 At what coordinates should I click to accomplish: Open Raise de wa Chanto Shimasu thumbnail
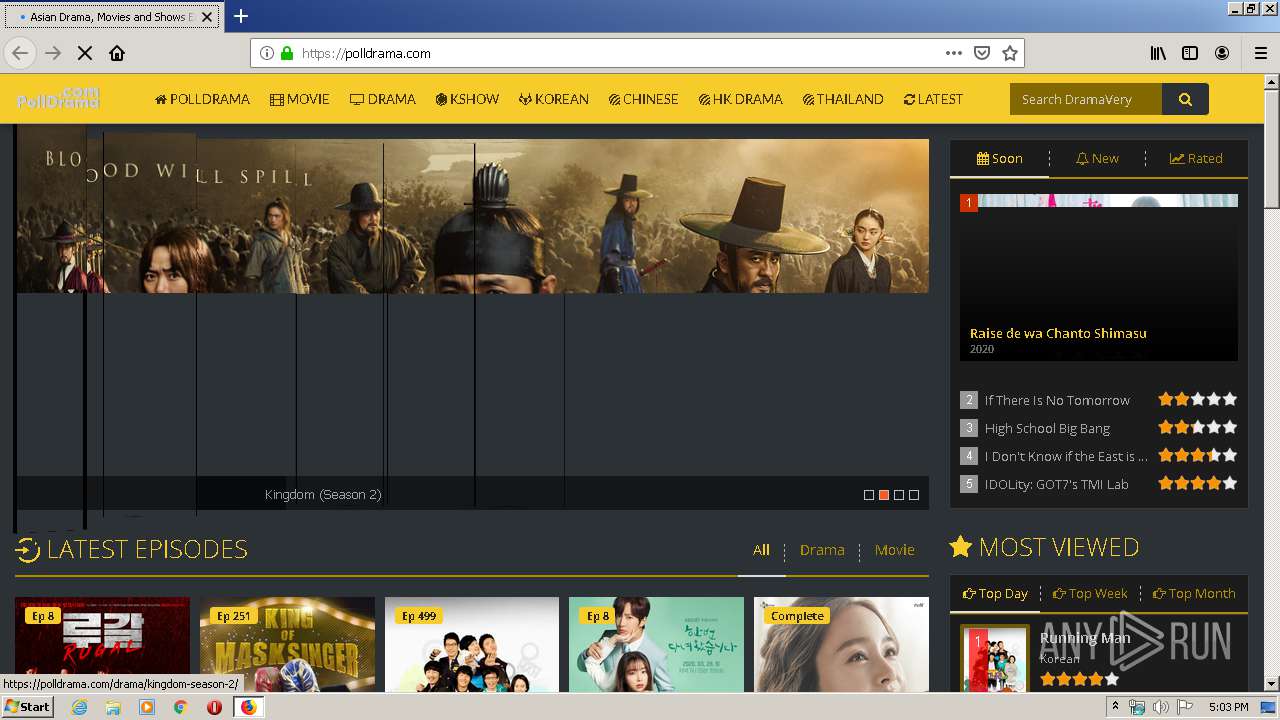pyautogui.click(x=1098, y=277)
